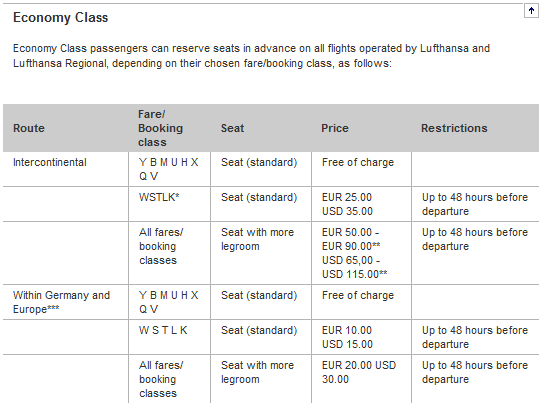Click the intro paragraph about Lufthansa Regional
Image resolution: width=541 pixels, height=408 pixels.
coord(252,56)
